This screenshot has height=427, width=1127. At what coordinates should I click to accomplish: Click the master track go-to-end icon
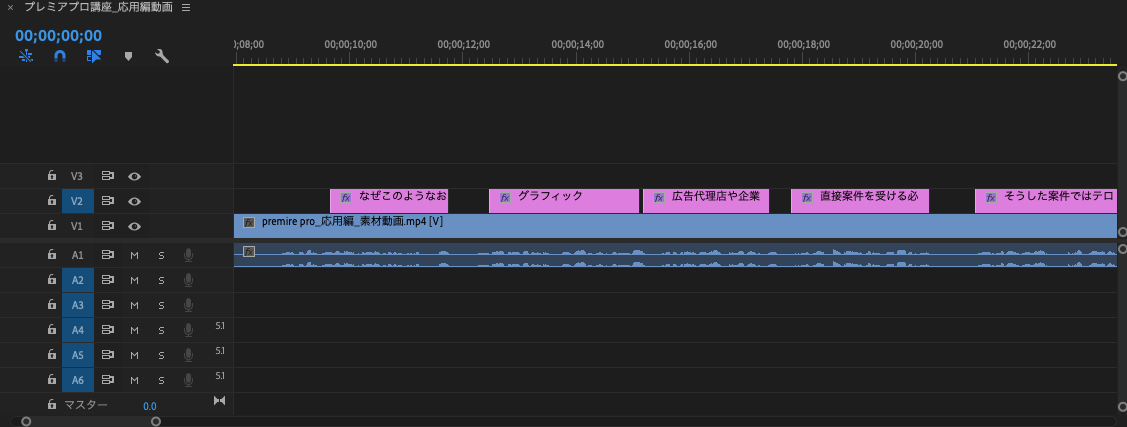219,400
